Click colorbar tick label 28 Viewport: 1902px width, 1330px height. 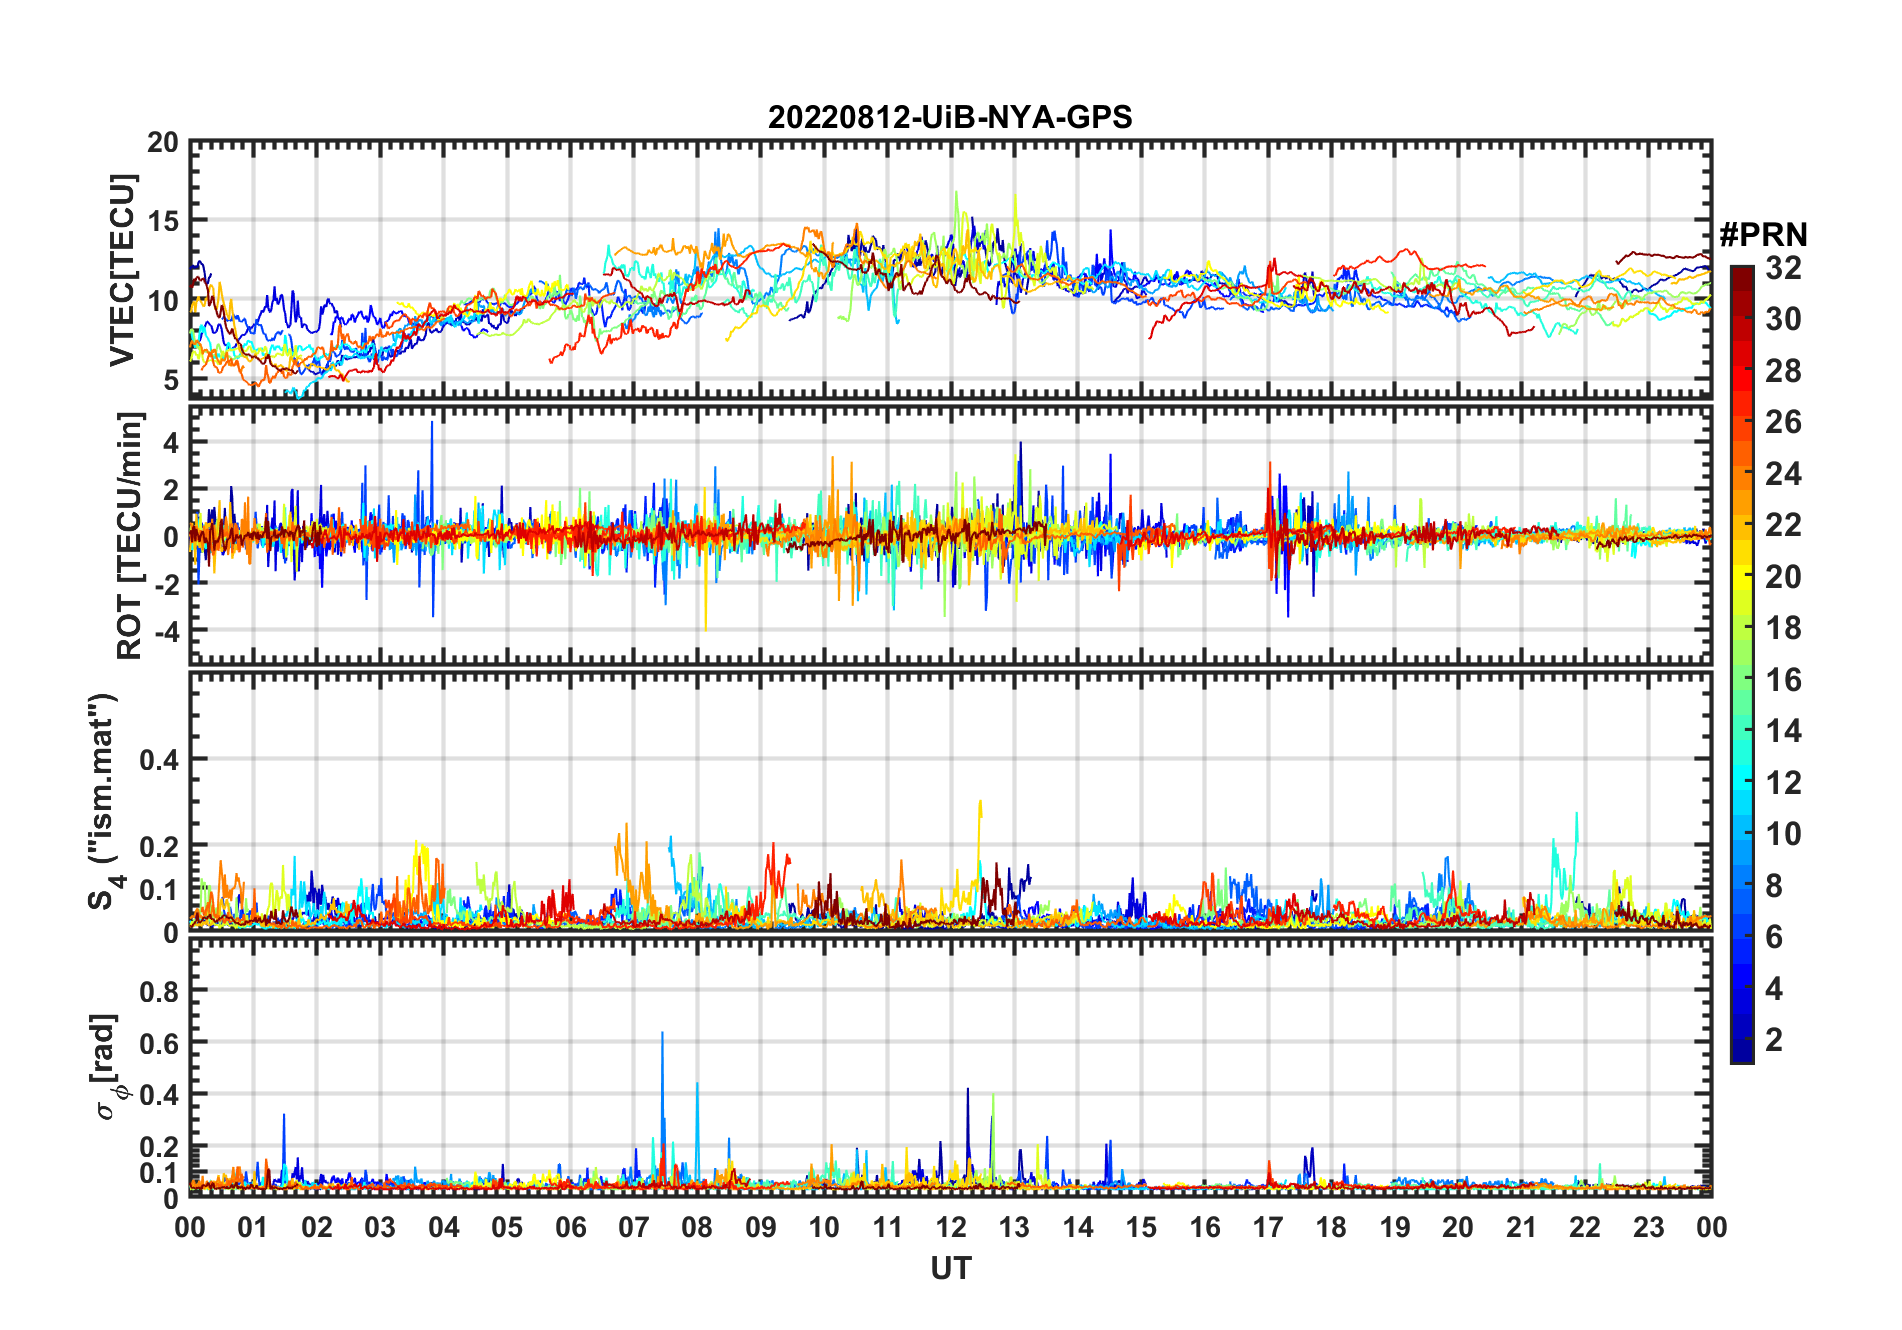1783,371
